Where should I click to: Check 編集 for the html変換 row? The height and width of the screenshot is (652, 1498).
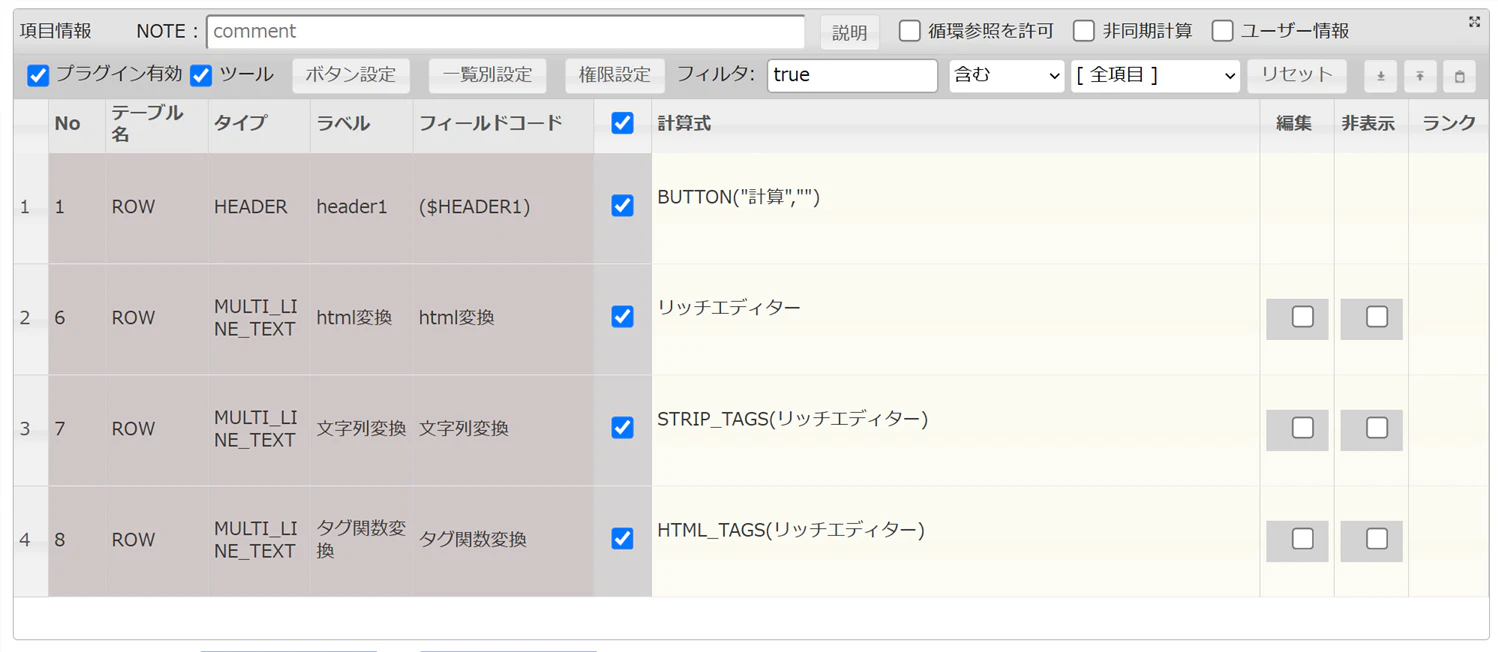tap(1302, 317)
